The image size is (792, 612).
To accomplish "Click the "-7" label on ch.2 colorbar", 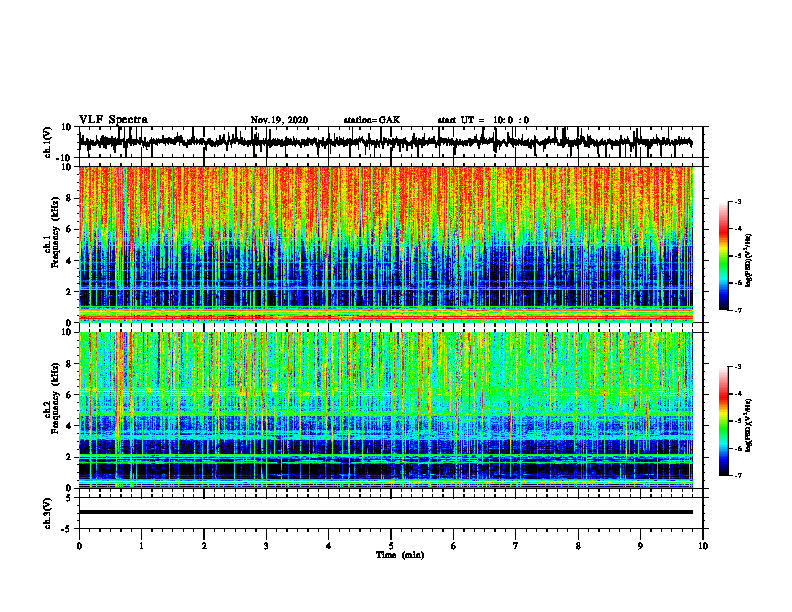I will point(738,475).
